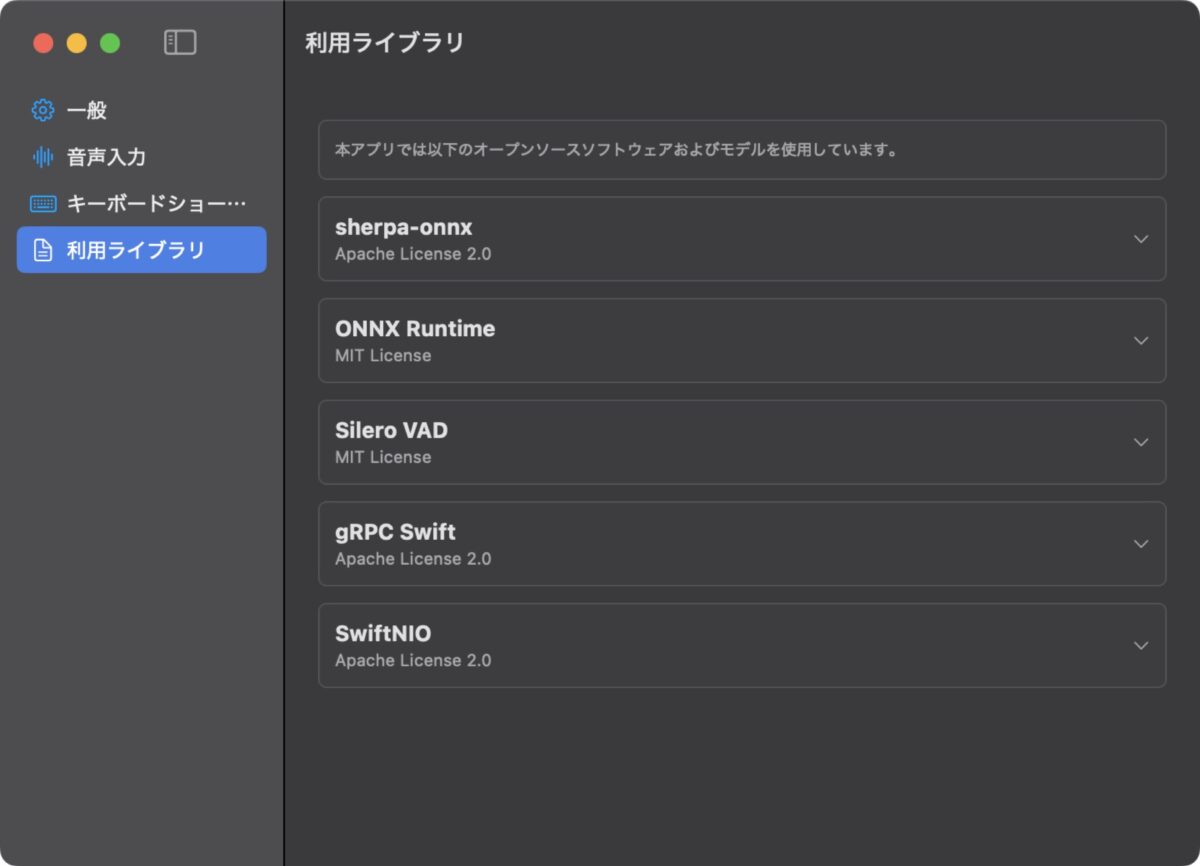Toggle the sidebar panel icon
This screenshot has width=1200, height=866.
[x=180, y=42]
